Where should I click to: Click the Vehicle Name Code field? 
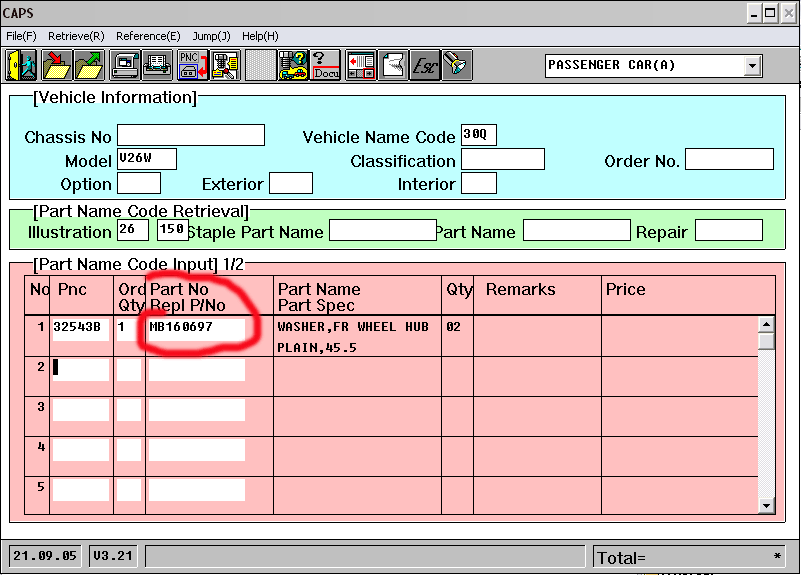tap(478, 136)
